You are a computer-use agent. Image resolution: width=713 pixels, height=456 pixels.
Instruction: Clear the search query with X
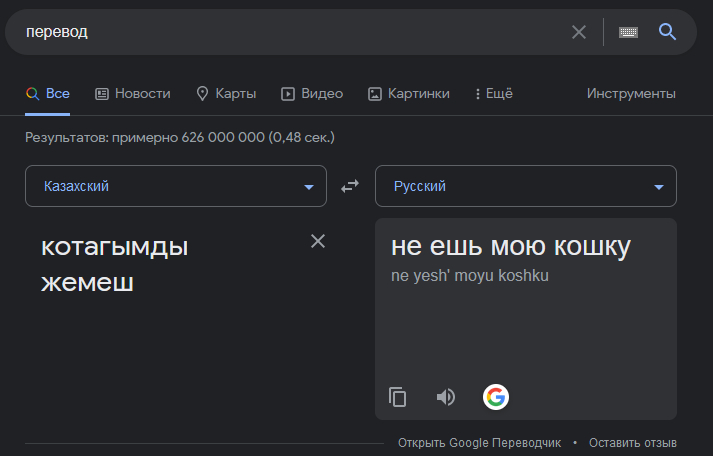click(579, 32)
